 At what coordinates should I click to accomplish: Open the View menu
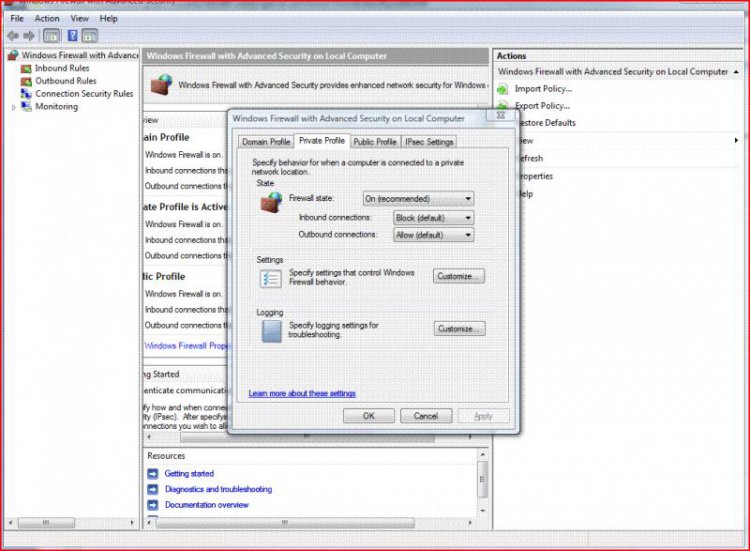[x=79, y=19]
